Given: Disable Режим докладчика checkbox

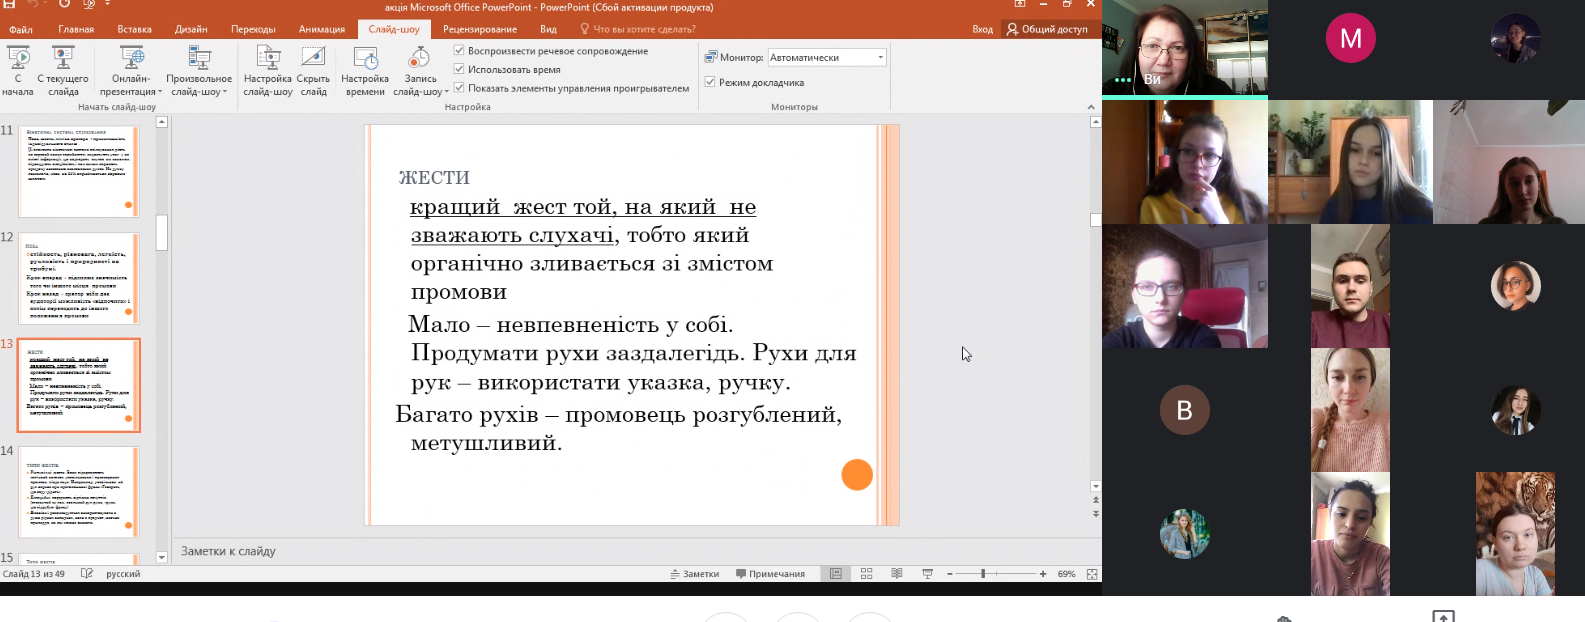Looking at the screenshot, I should point(710,82).
